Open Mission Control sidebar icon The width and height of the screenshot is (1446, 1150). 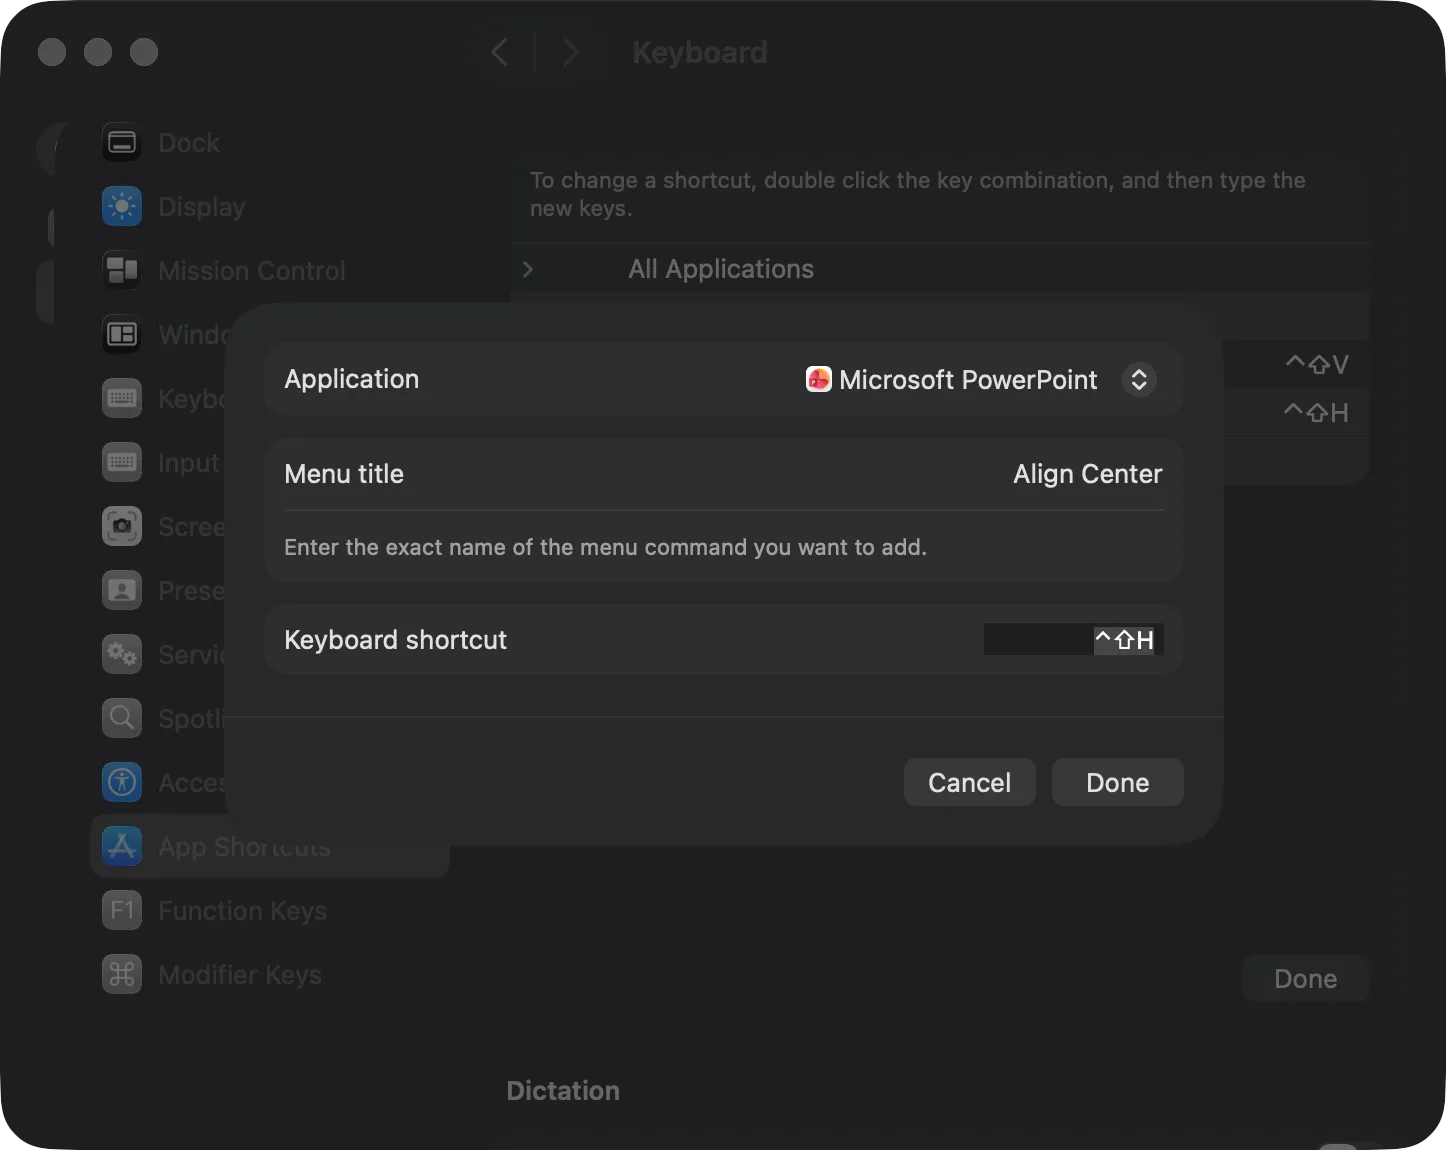(x=122, y=271)
